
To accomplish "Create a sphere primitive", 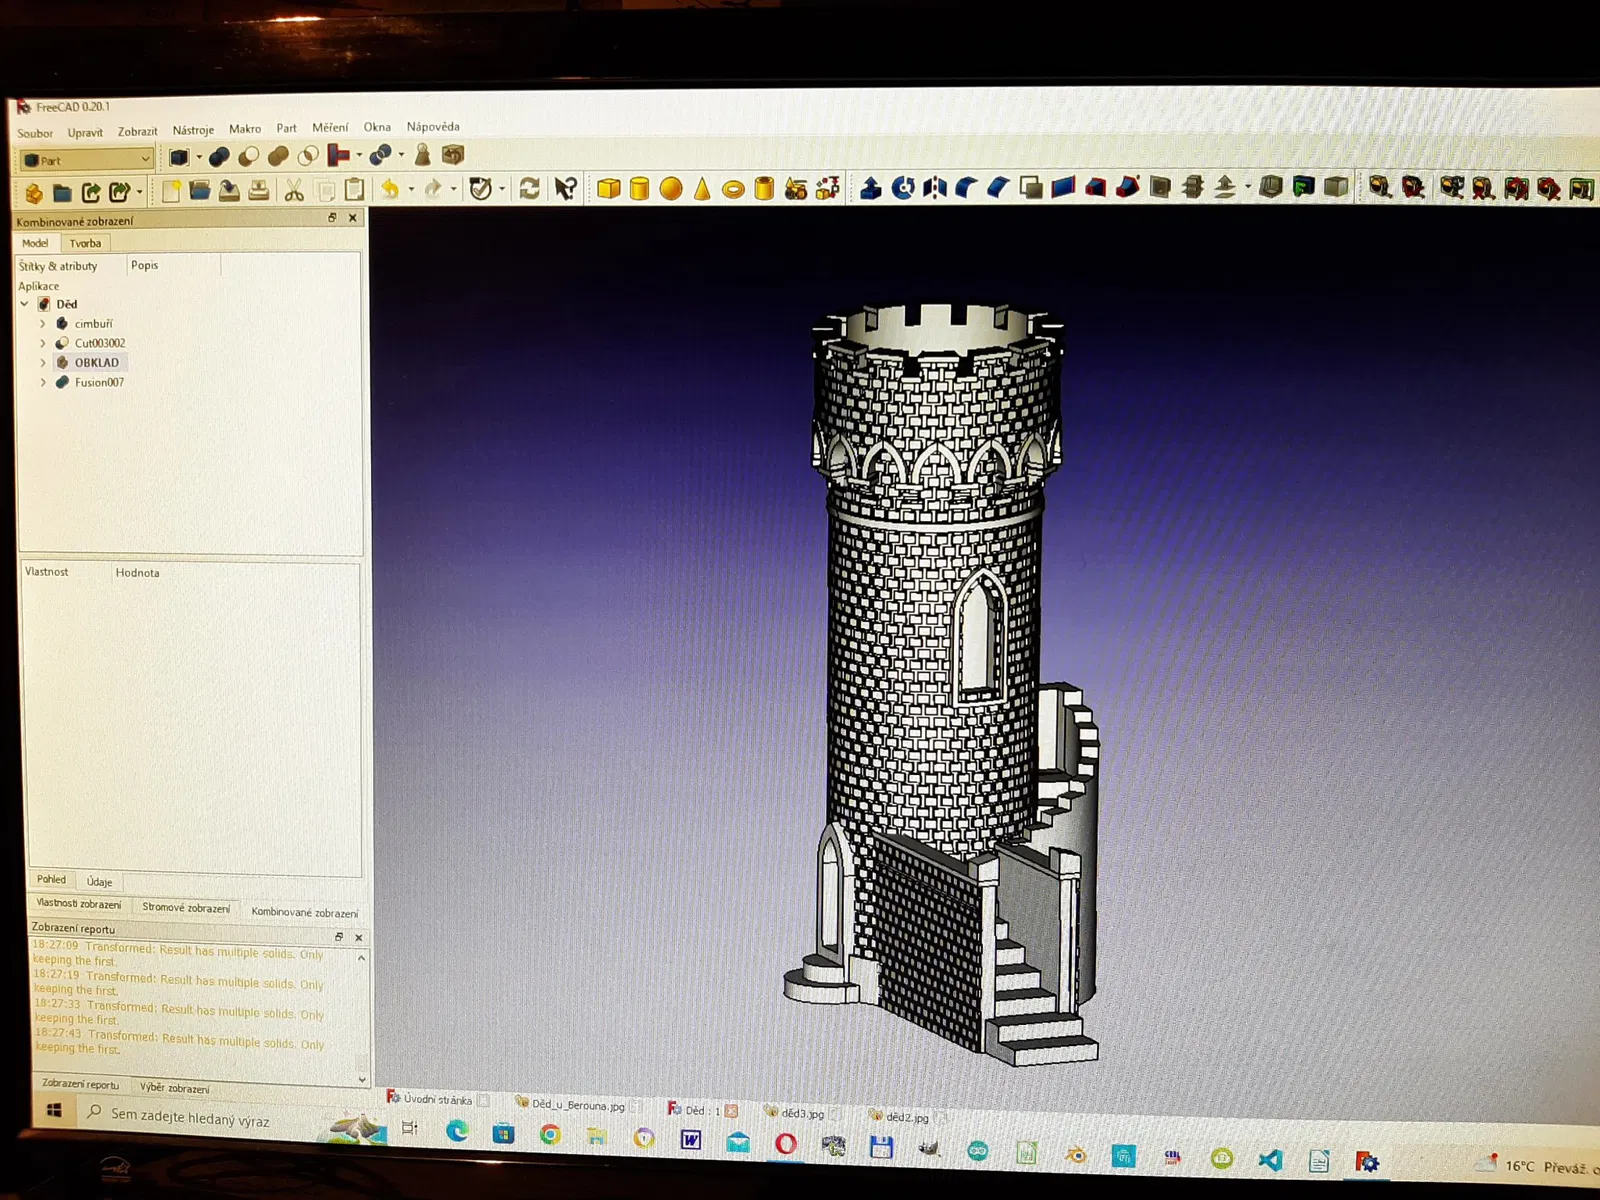I will pos(671,188).
